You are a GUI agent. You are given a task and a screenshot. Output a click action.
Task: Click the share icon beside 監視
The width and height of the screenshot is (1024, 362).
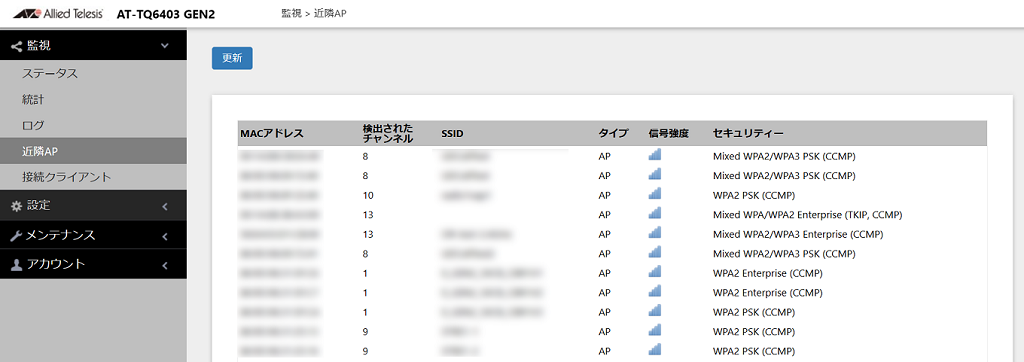point(16,46)
